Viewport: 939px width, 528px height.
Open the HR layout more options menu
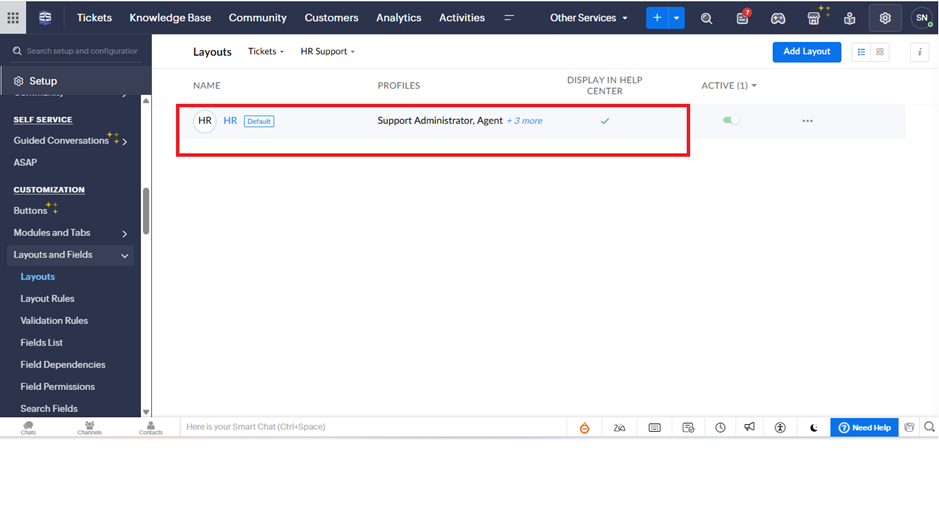(x=807, y=121)
